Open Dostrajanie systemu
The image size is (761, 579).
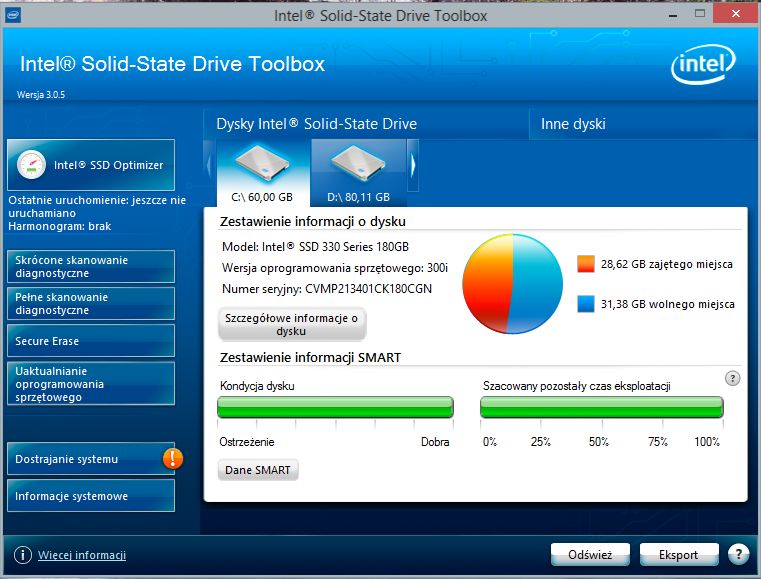[91, 459]
